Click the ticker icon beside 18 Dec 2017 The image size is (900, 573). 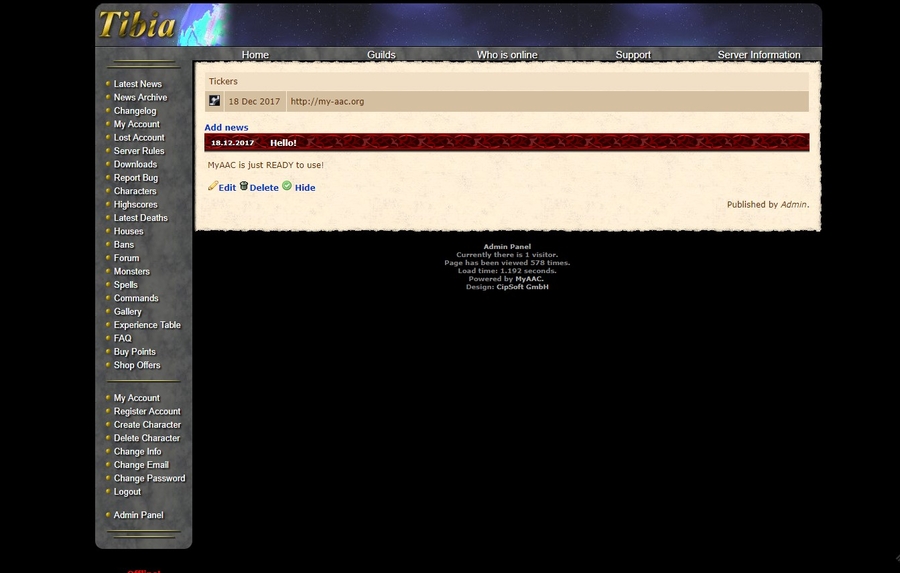point(214,101)
